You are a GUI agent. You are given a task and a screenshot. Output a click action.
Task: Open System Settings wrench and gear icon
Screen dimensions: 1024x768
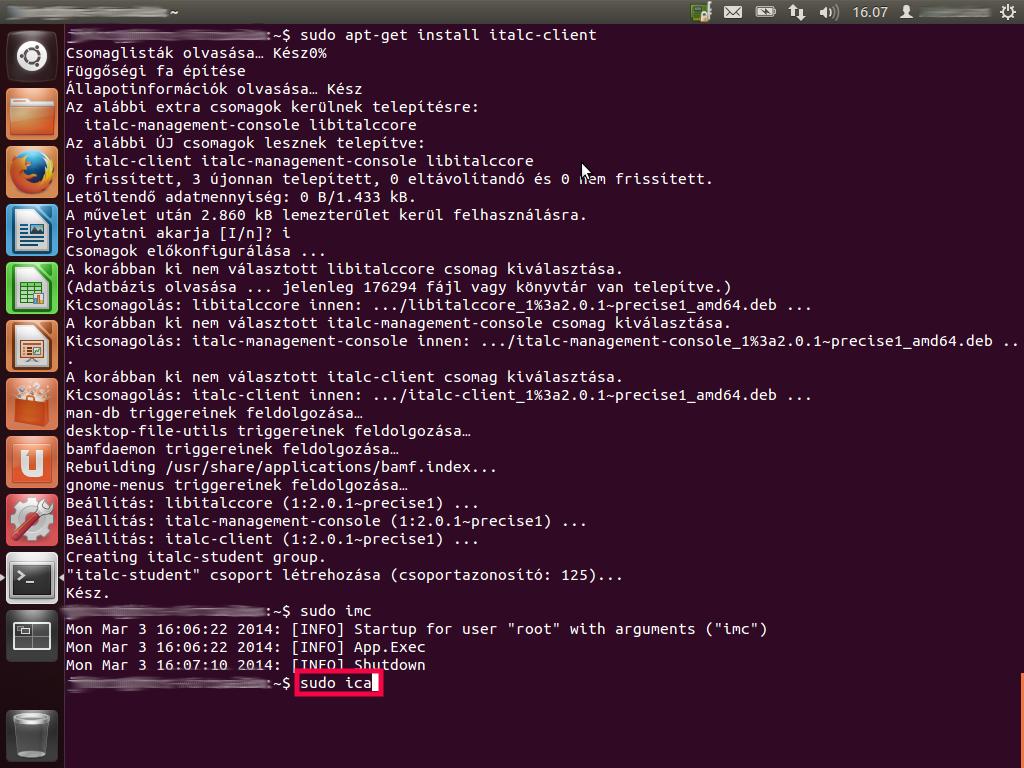tap(31, 520)
